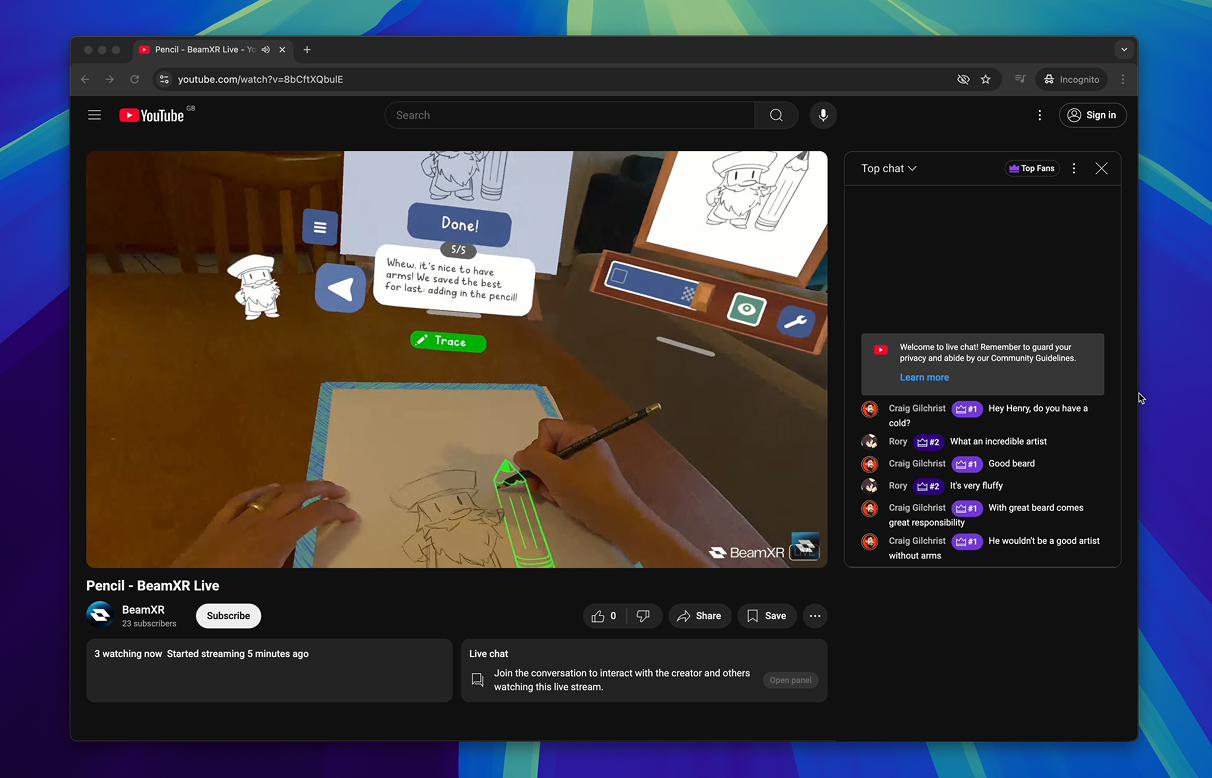
Task: Click the Done! button in video
Action: click(460, 225)
